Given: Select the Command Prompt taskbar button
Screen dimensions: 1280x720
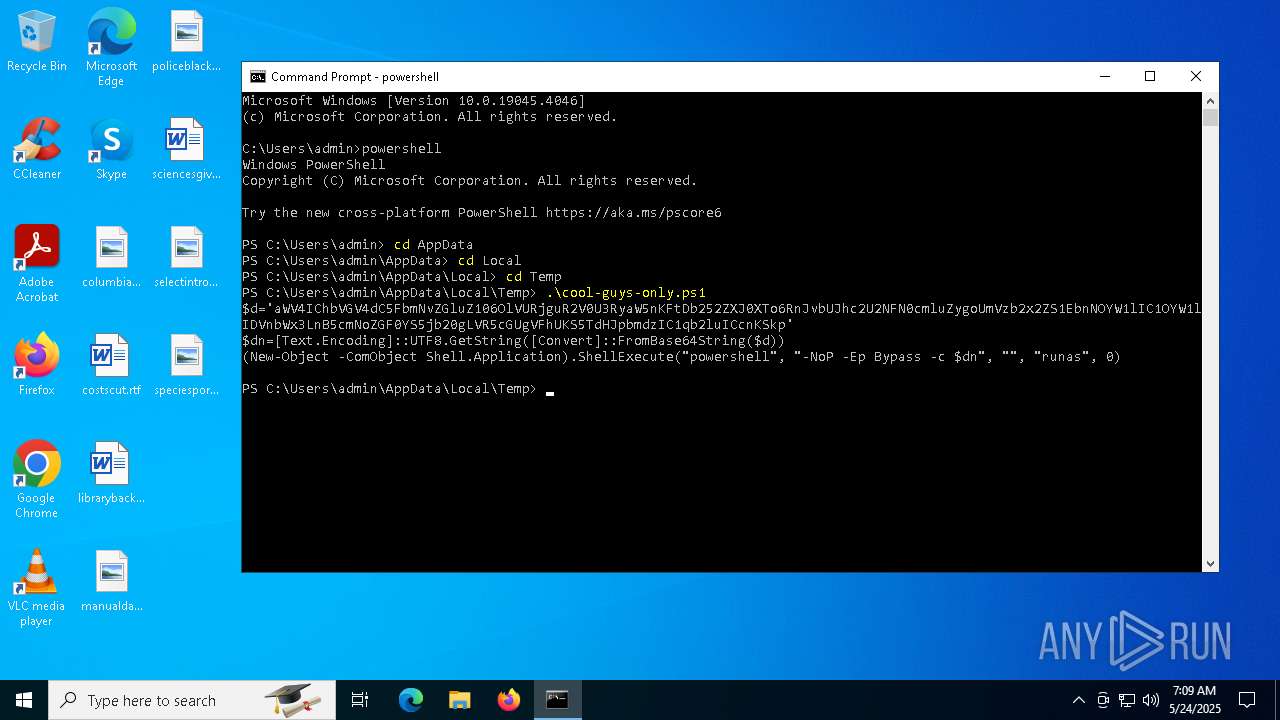Looking at the screenshot, I should pyautogui.click(x=557, y=700).
